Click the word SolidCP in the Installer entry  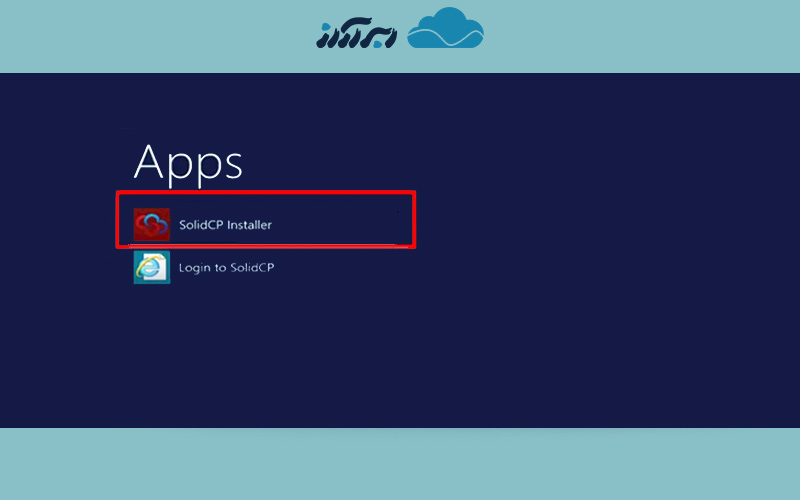(x=201, y=225)
